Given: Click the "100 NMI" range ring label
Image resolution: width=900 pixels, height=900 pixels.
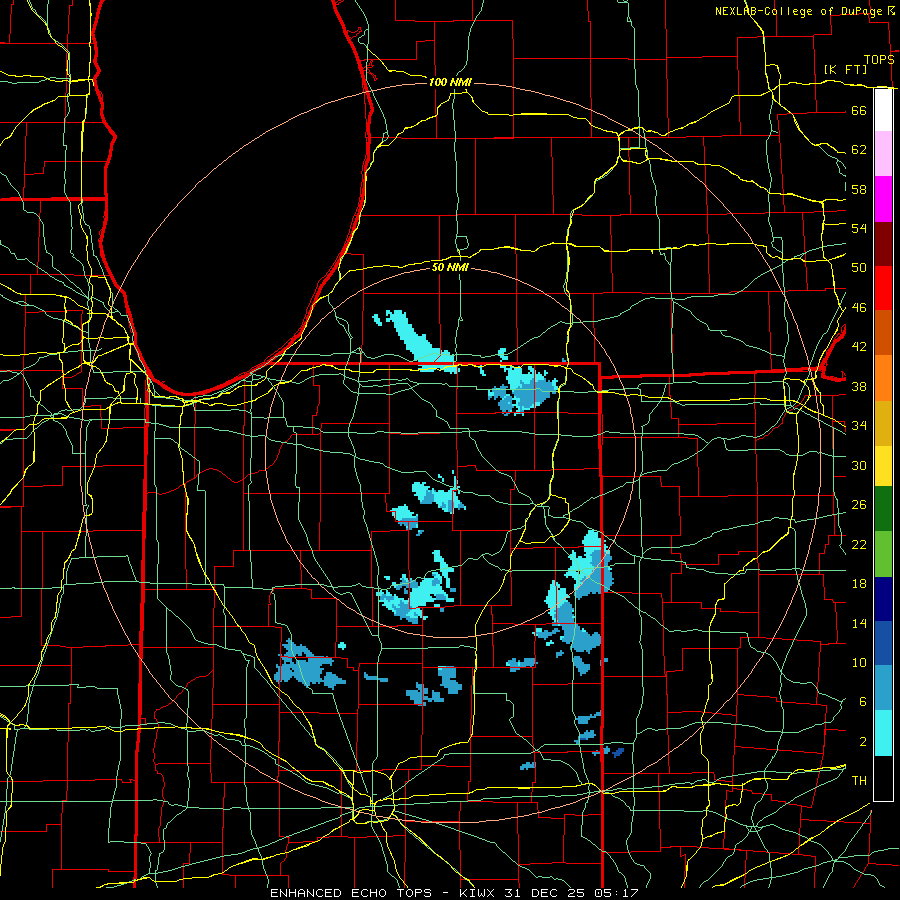Looking at the screenshot, I should (450, 83).
